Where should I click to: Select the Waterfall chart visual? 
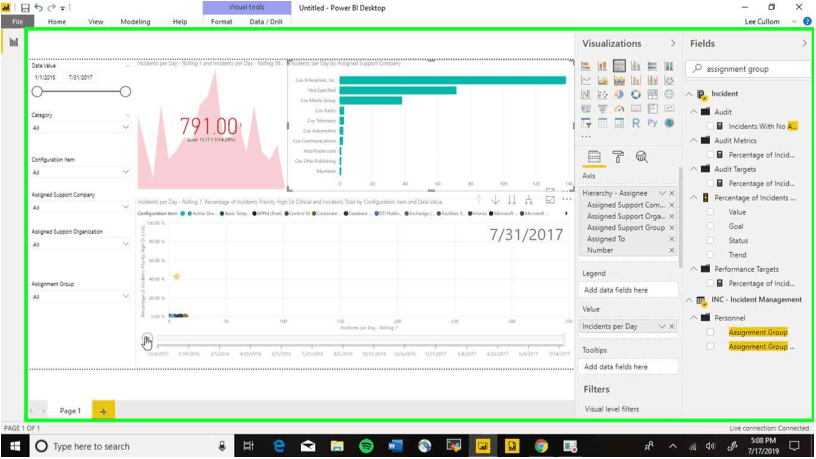586,94
